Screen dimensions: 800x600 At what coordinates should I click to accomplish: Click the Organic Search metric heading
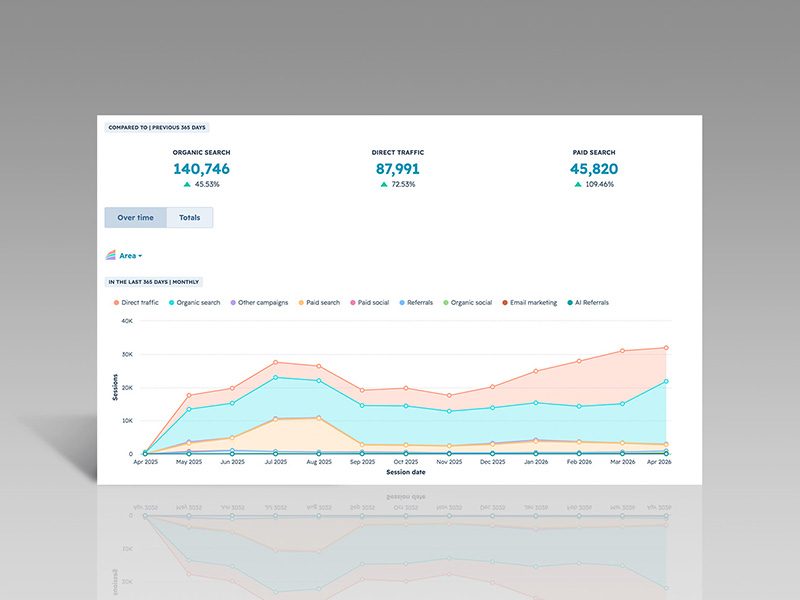(202, 152)
